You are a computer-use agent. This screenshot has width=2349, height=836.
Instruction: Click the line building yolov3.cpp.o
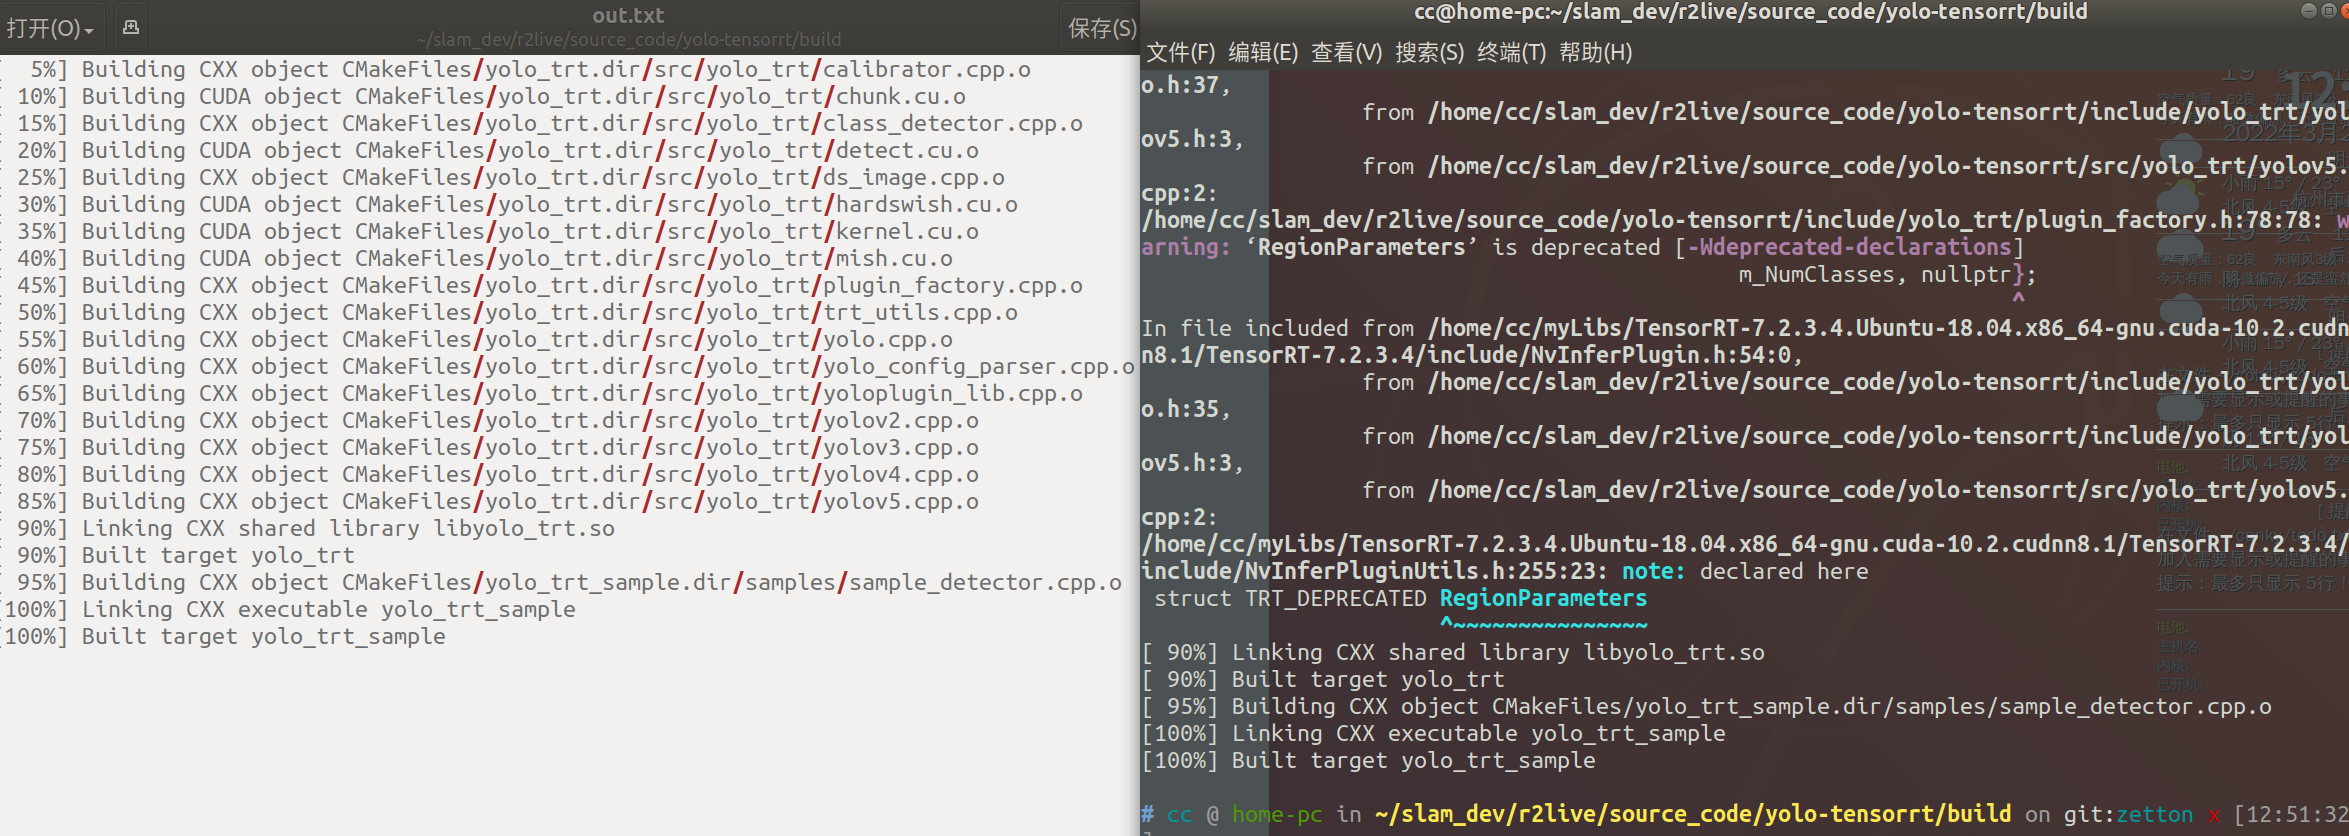(491, 447)
